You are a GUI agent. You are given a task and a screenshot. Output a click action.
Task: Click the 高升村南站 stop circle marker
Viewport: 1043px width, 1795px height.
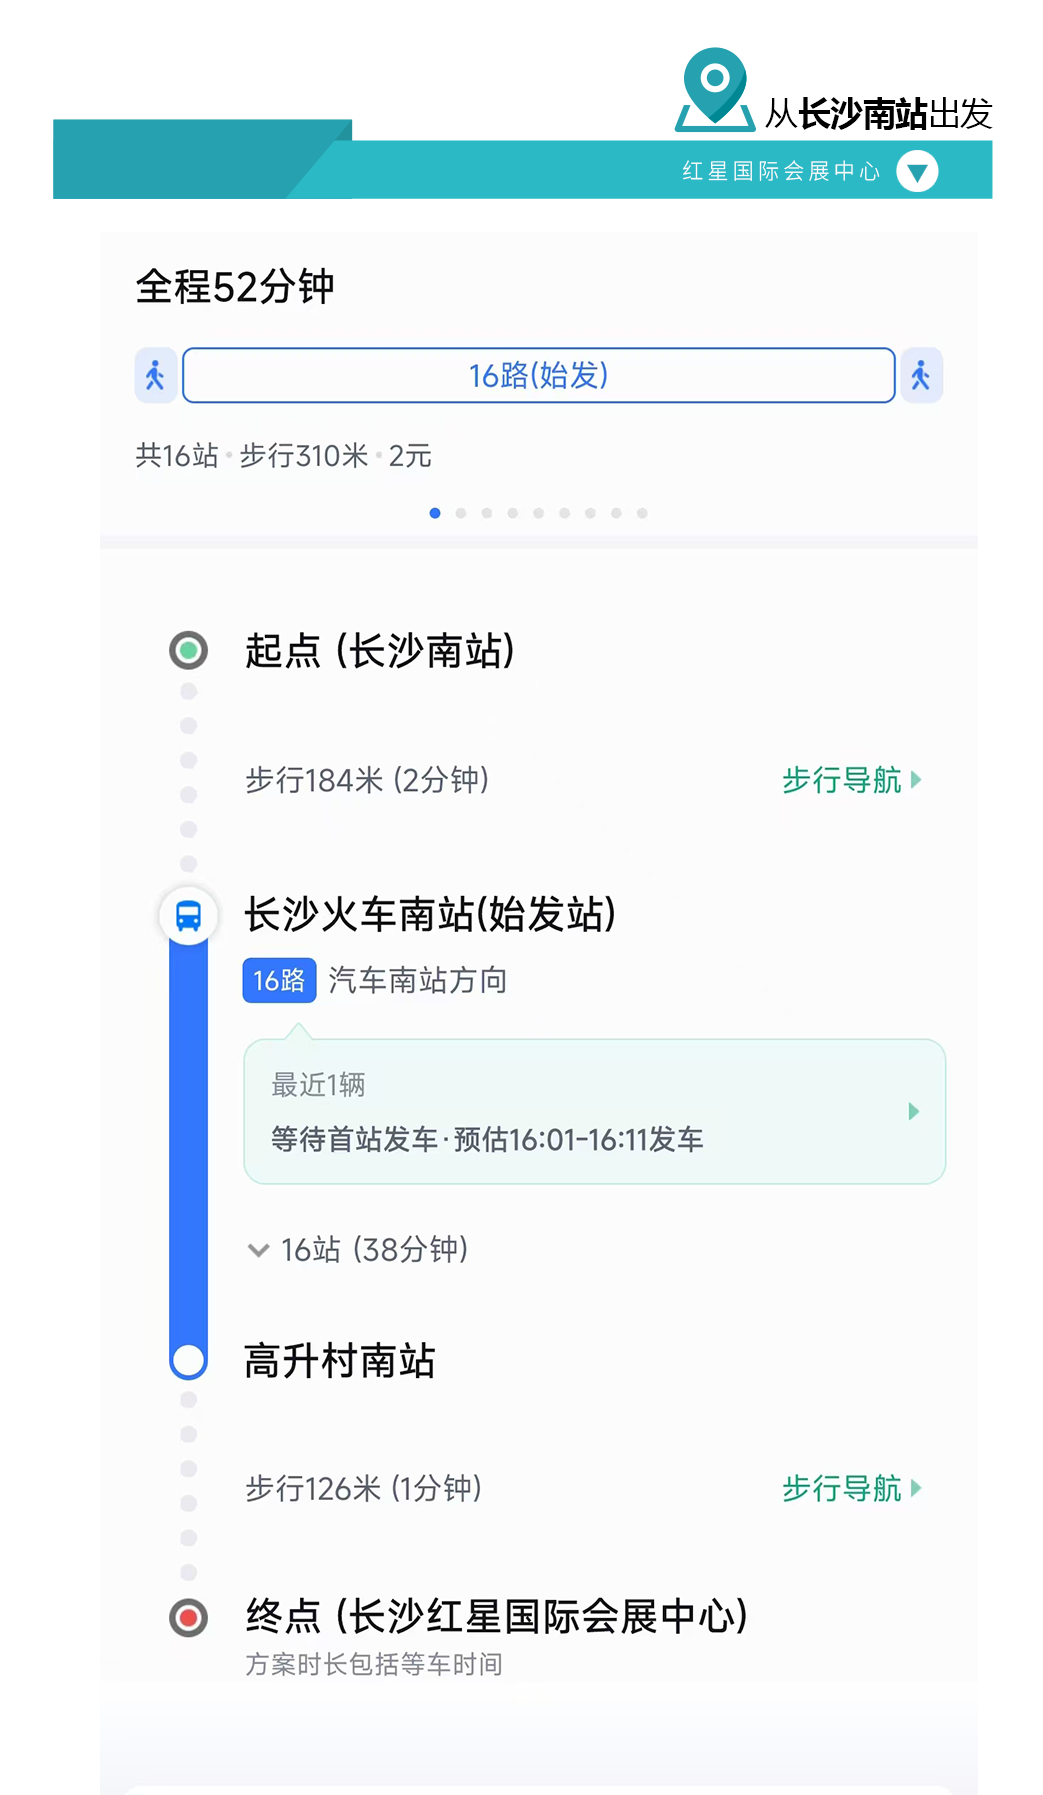188,1361
